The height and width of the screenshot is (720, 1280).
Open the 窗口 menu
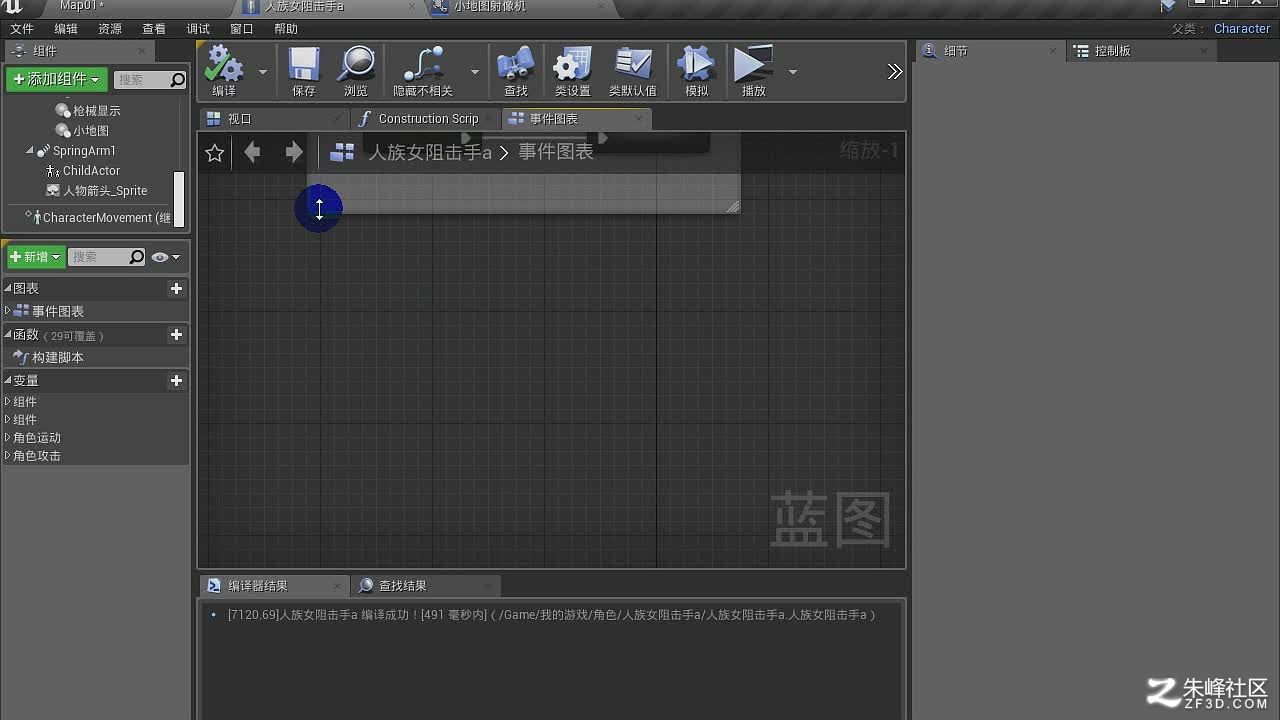(x=242, y=29)
